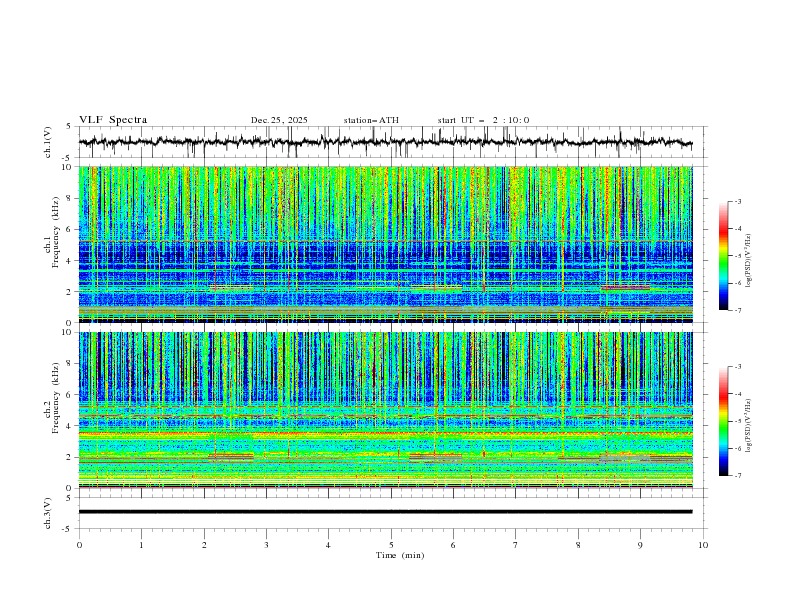Image resolution: width=792 pixels, height=612 pixels.
Task: Click the VLF Spectra title text
Action: point(113,120)
